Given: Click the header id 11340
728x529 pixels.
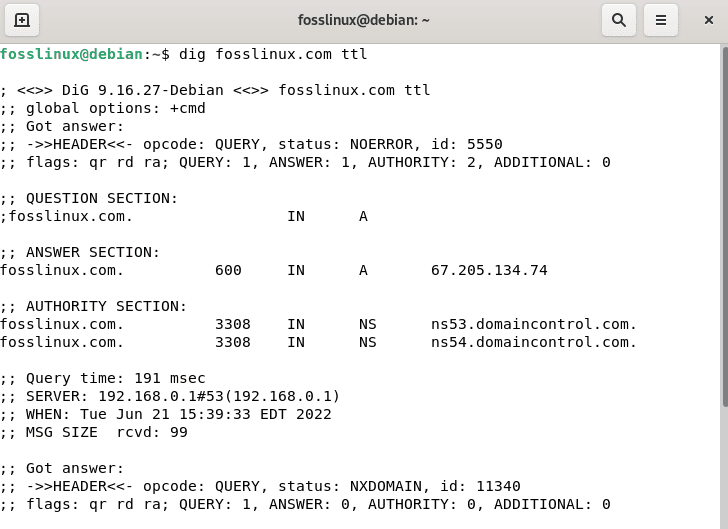Looking at the screenshot, I should (x=480, y=486).
